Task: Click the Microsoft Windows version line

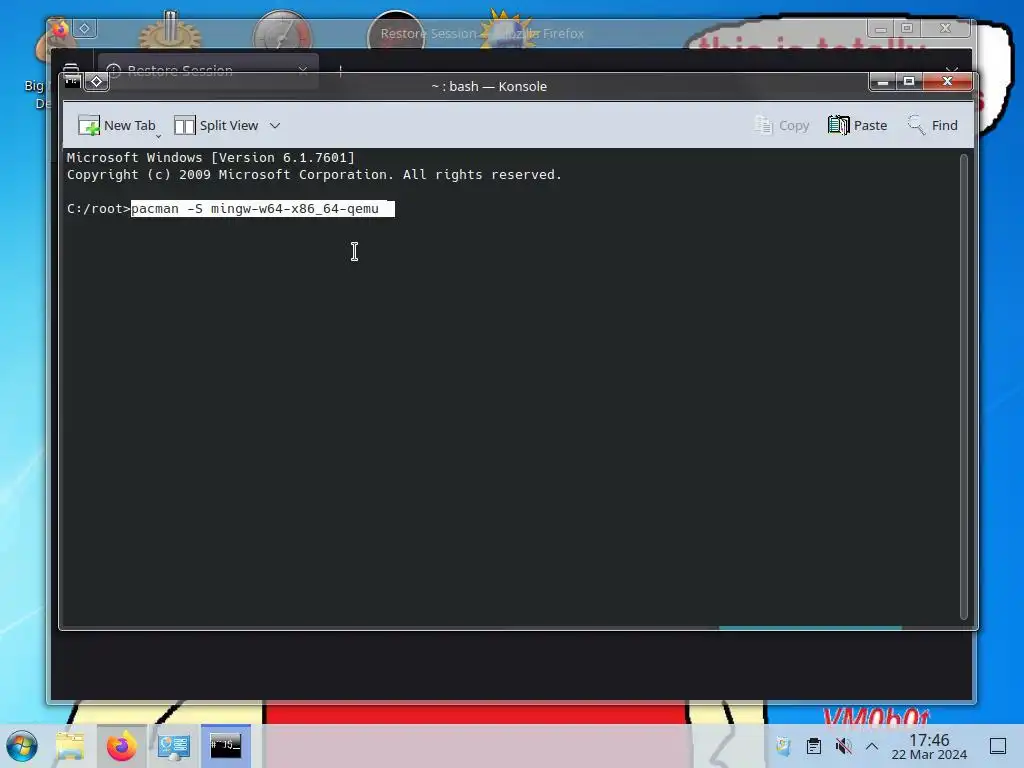Action: (211, 157)
